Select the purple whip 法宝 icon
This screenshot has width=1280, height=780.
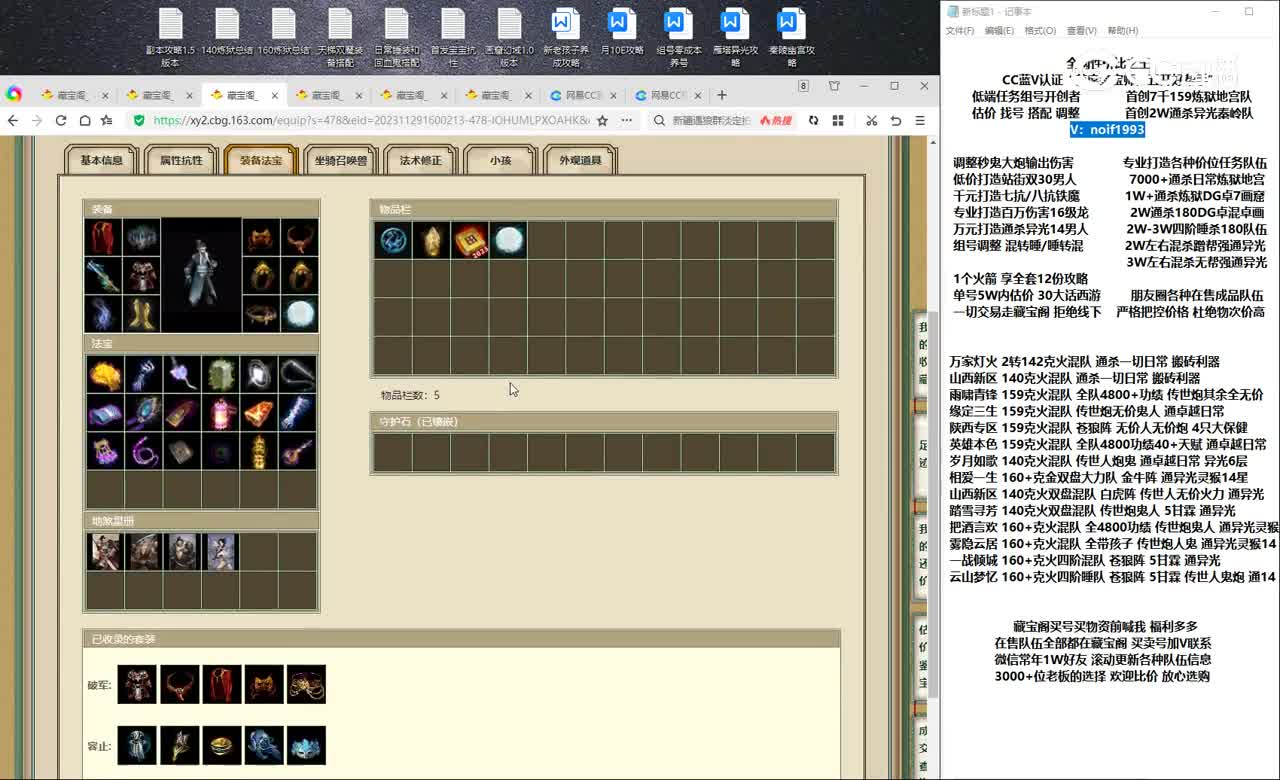coord(143,450)
